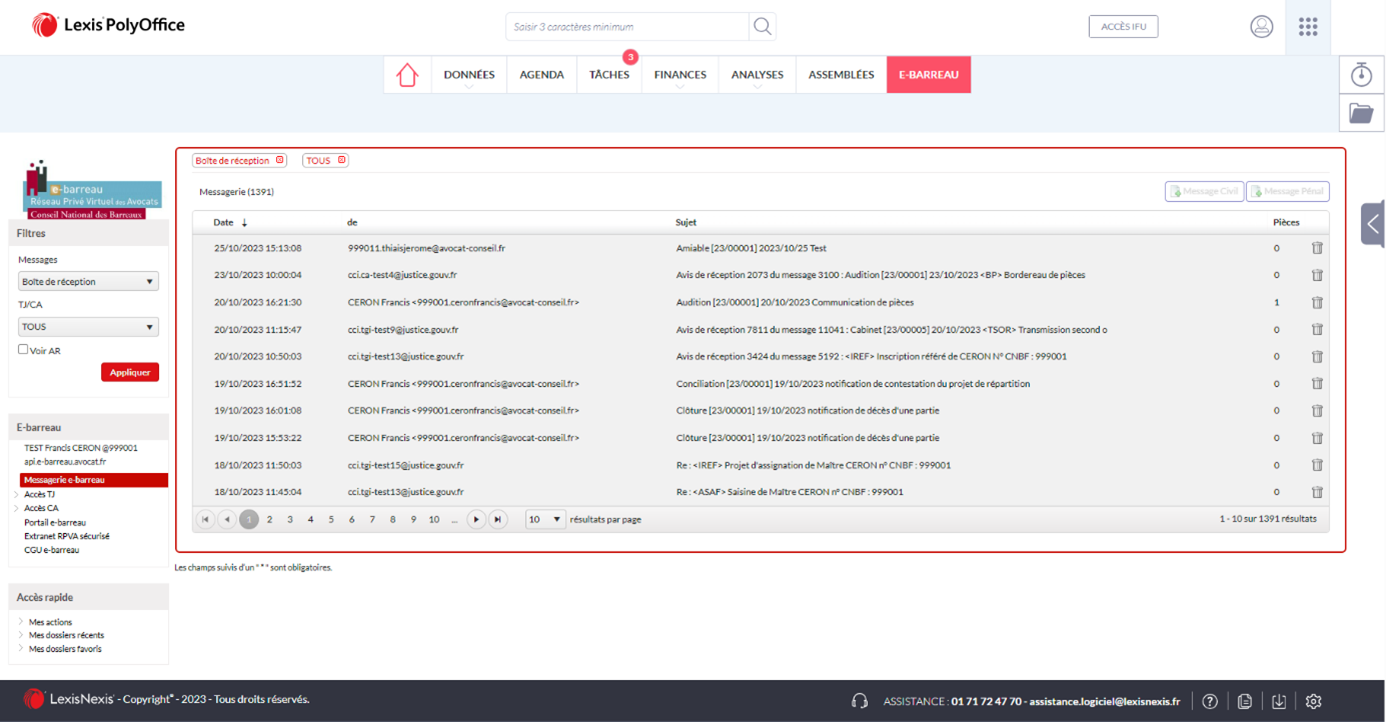
Task: Click the Message Pénal button
Action: point(1288,191)
